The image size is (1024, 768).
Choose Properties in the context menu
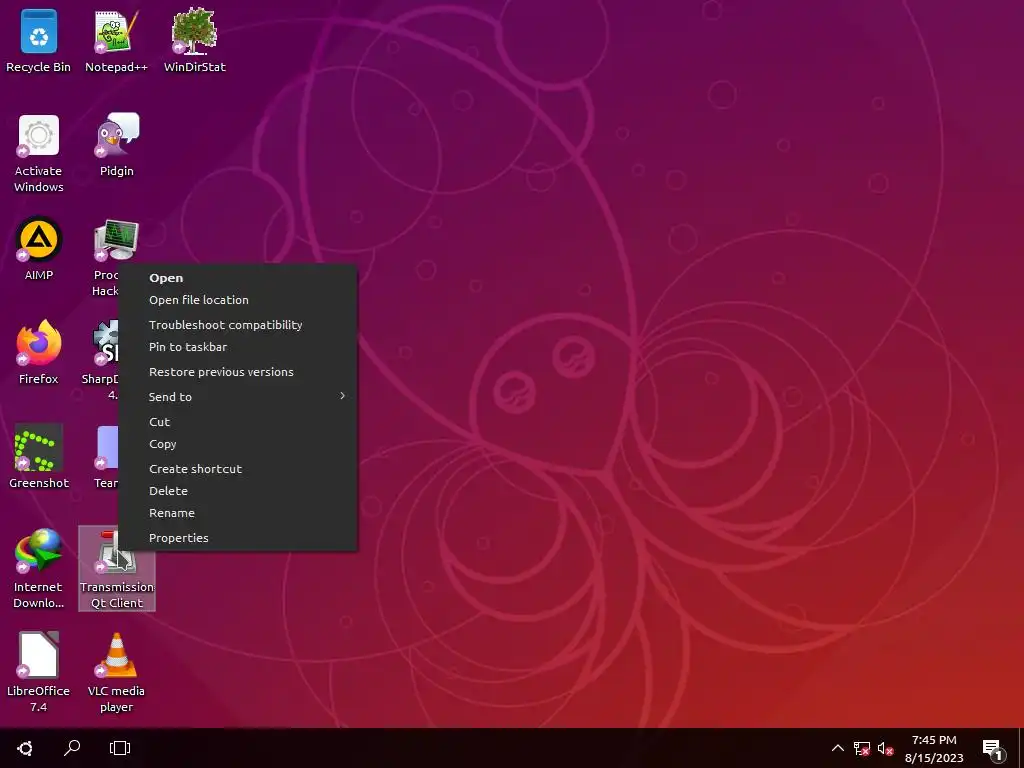click(x=238, y=538)
